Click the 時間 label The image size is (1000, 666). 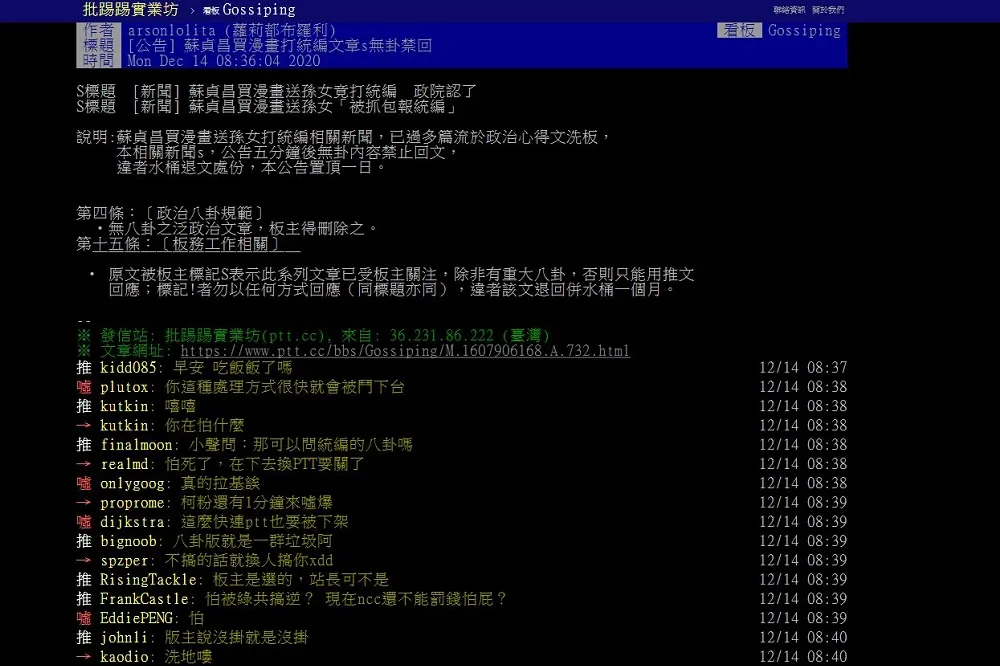pos(98,61)
